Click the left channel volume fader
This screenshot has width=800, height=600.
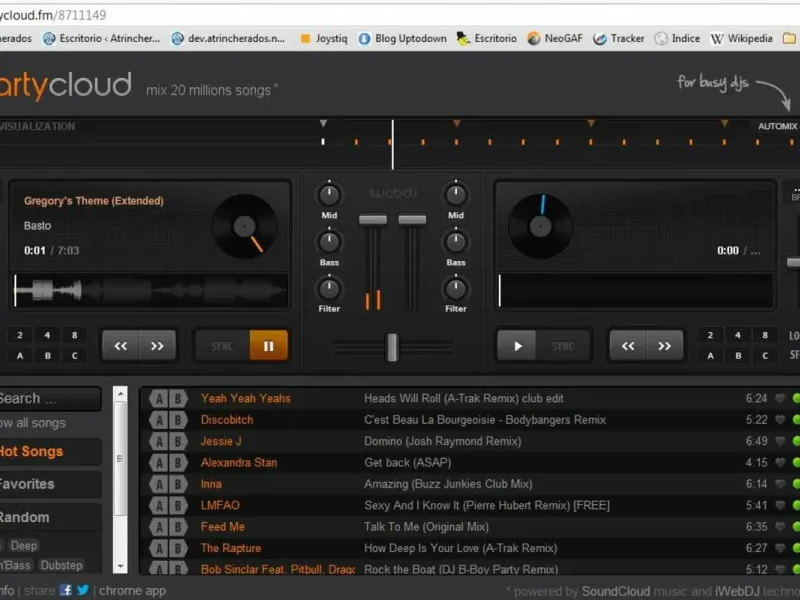coord(373,220)
